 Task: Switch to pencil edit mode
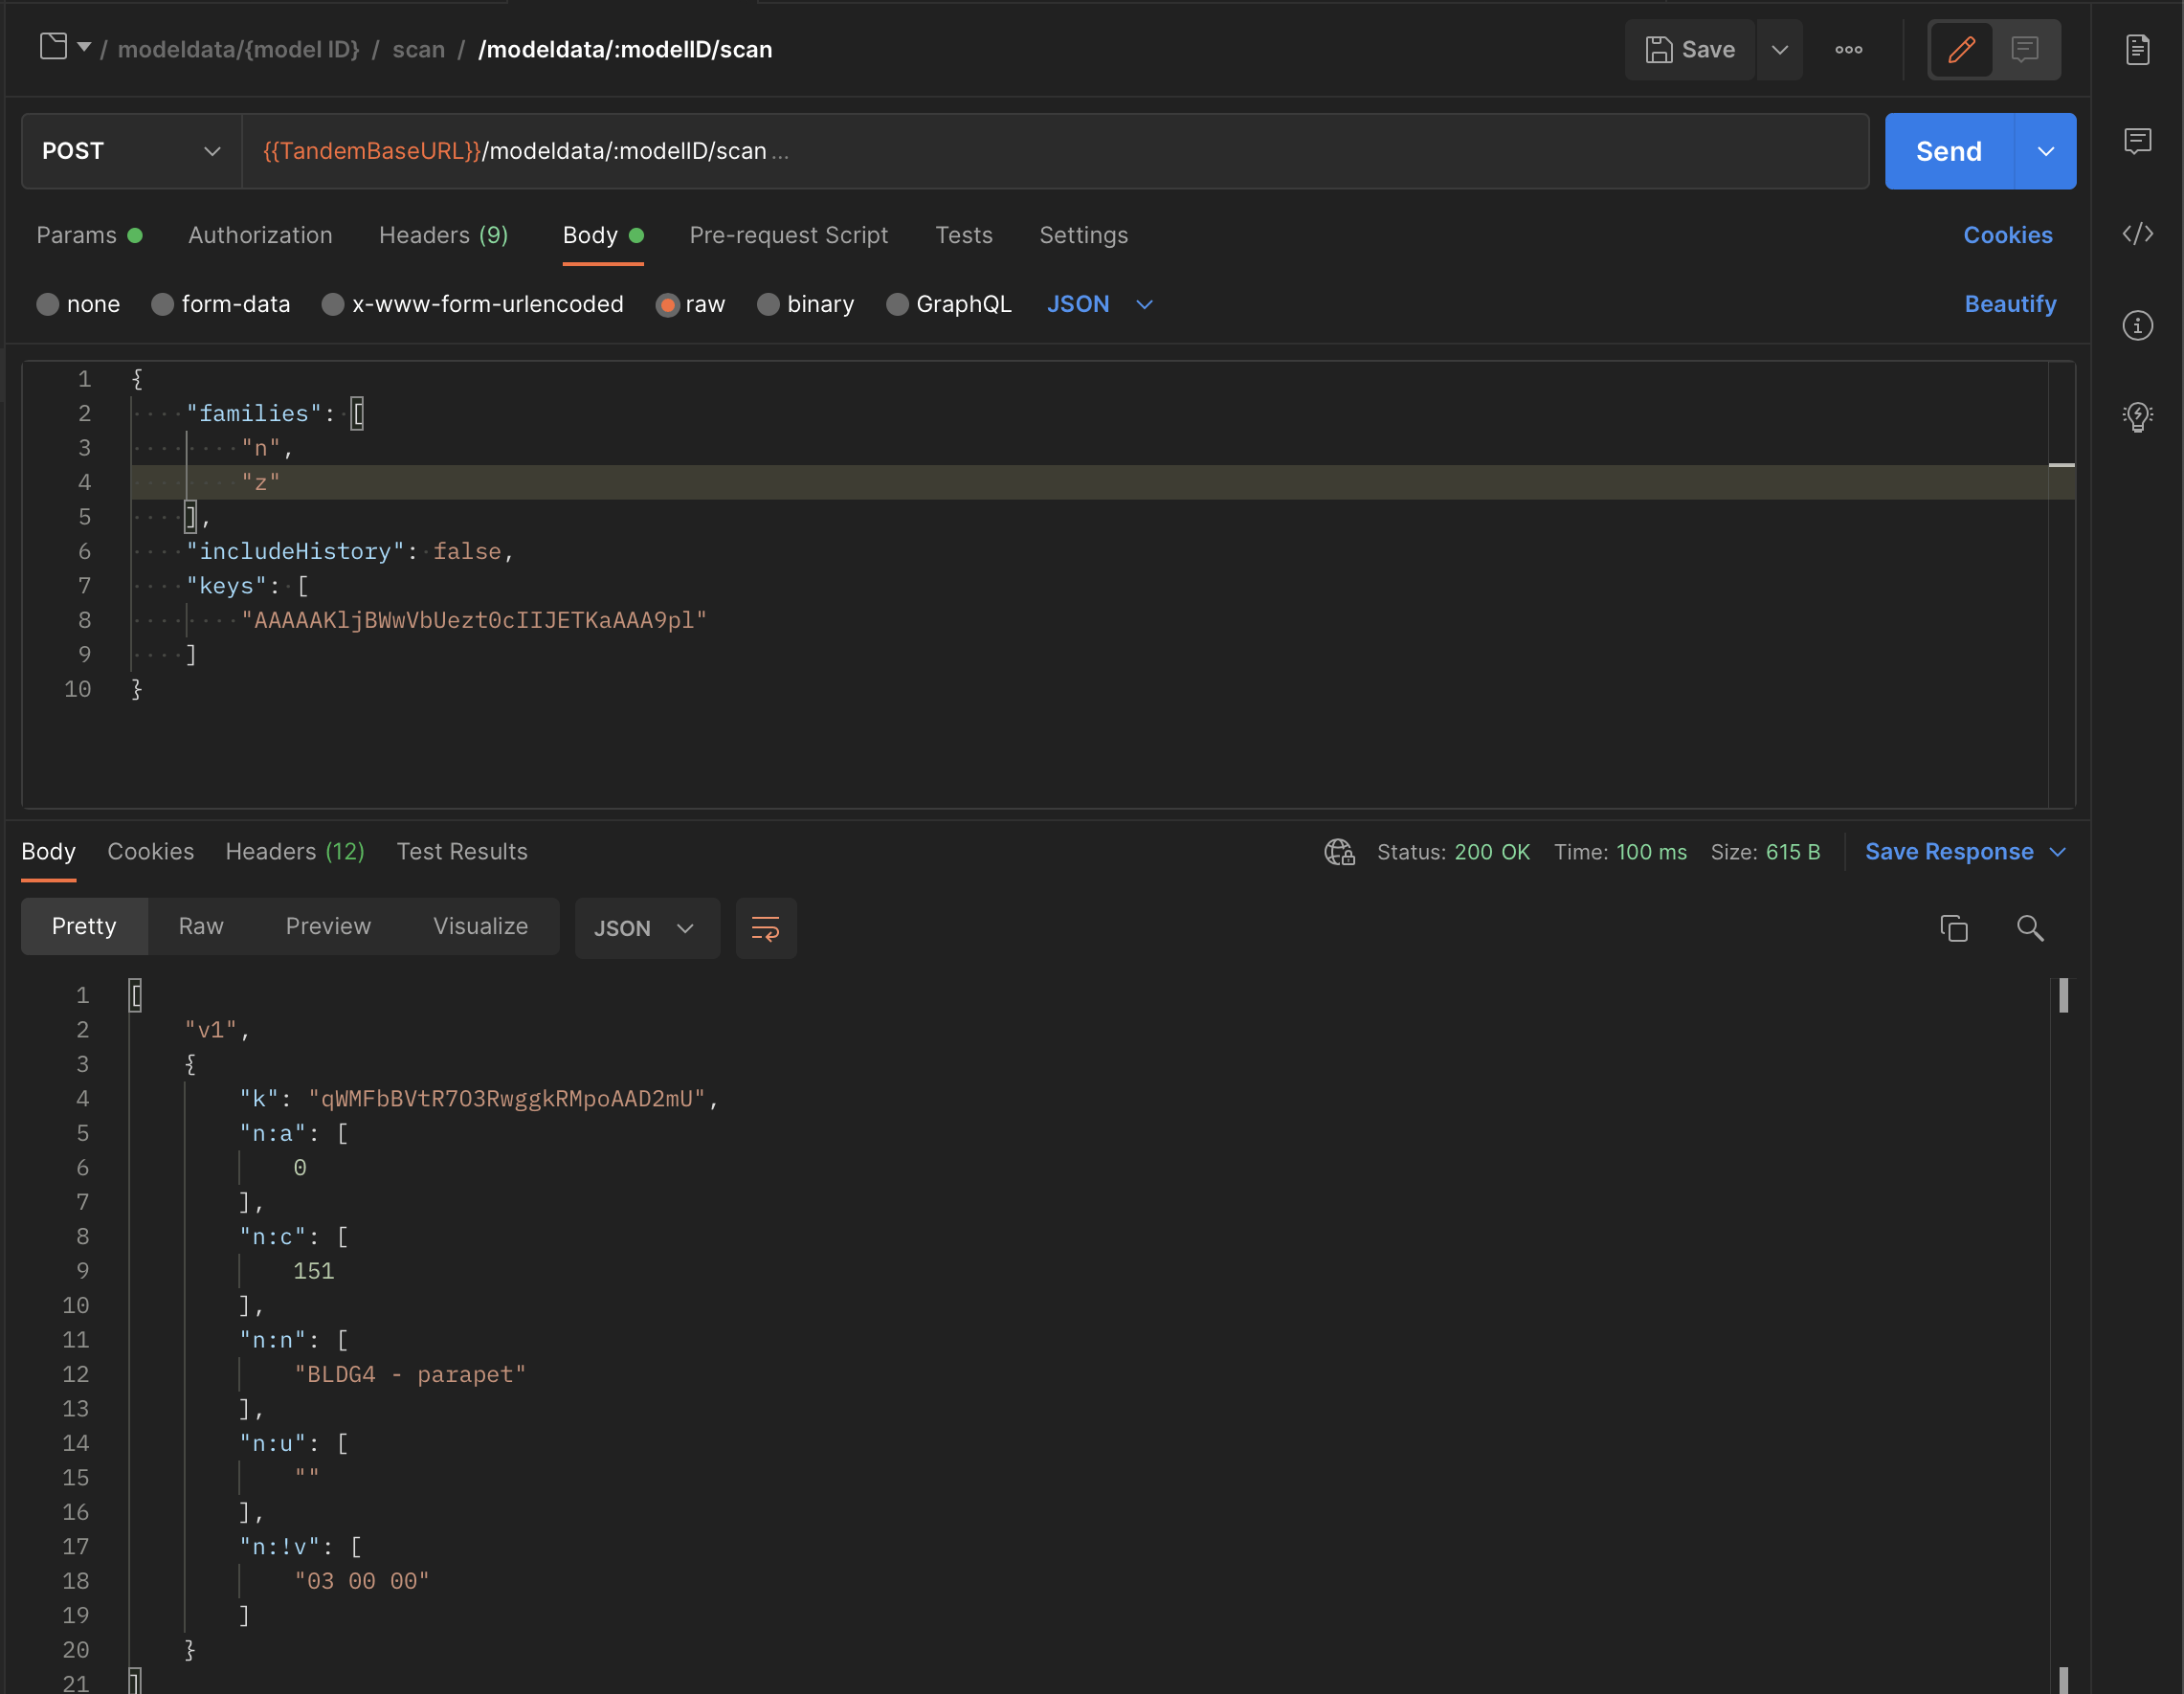coord(1961,49)
